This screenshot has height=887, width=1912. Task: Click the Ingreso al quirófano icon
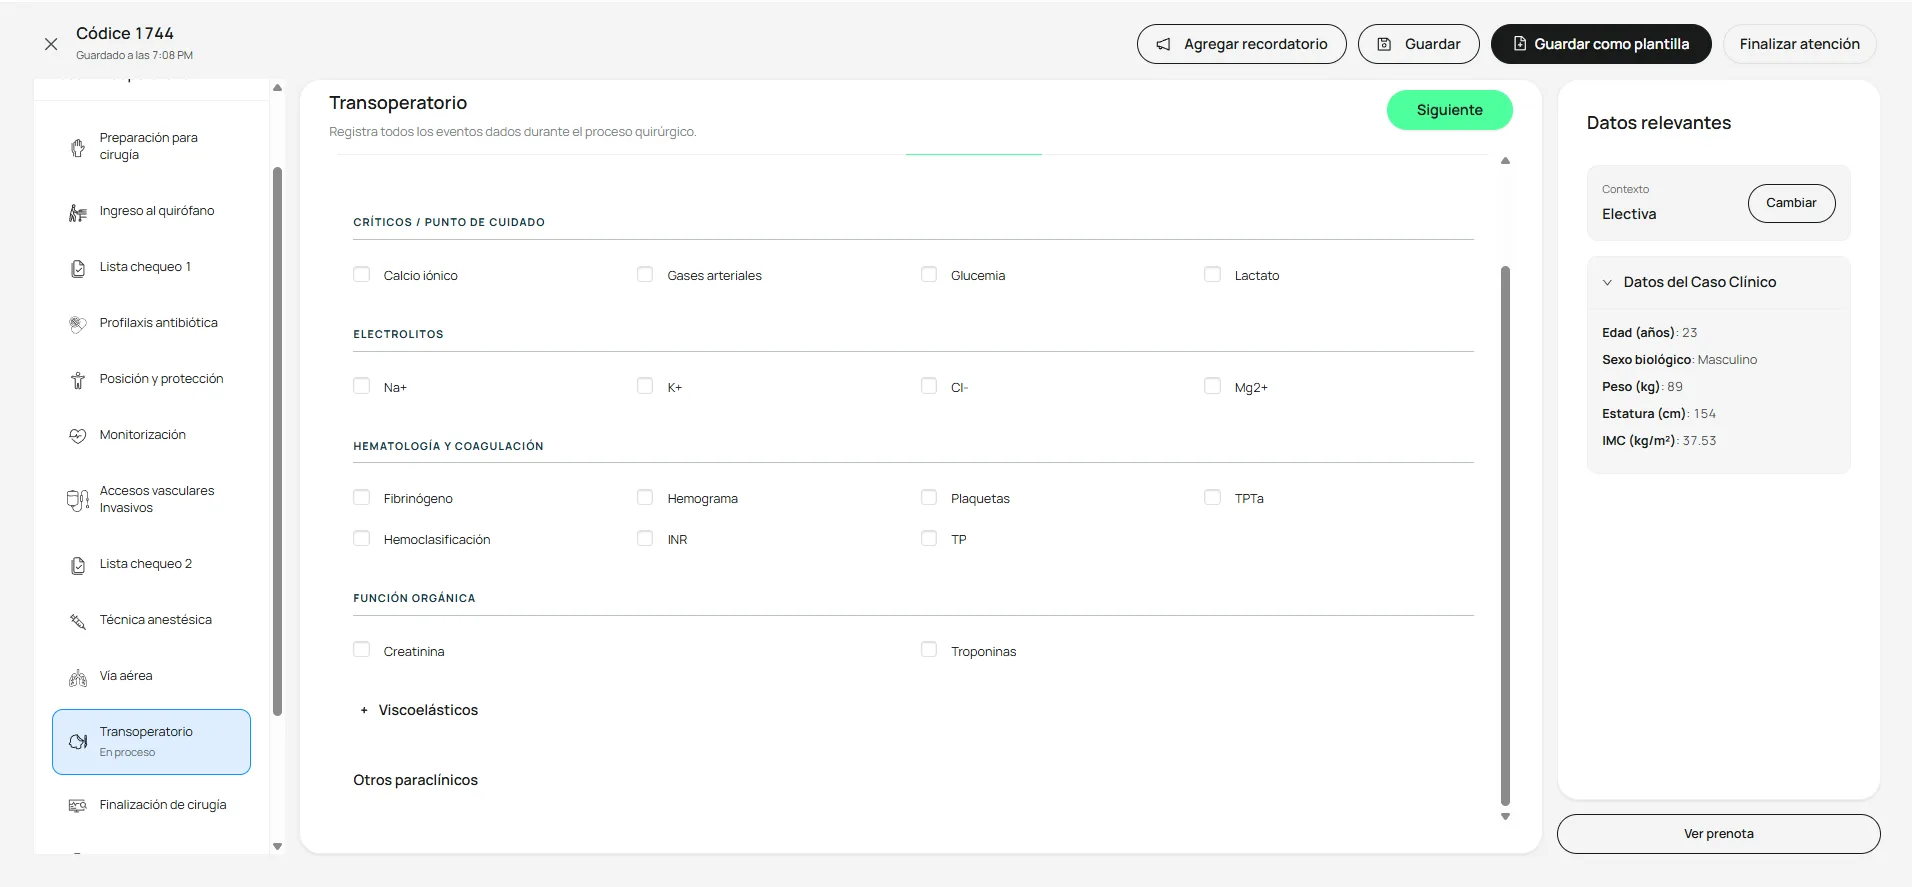78,212
